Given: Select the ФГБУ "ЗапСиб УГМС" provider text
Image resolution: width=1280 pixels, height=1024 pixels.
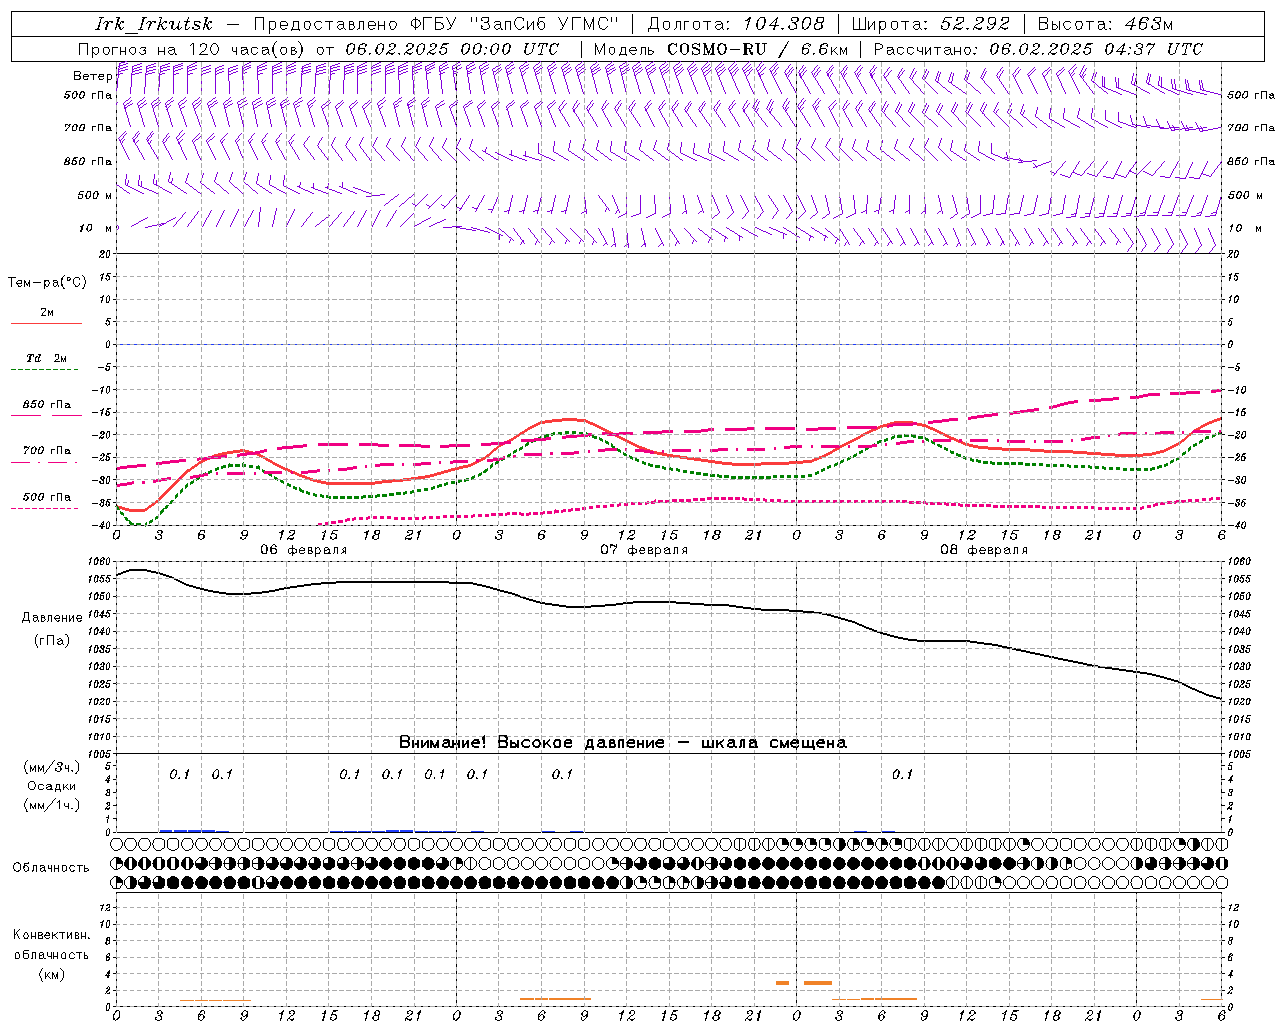Looking at the screenshot, I should 515,24.
